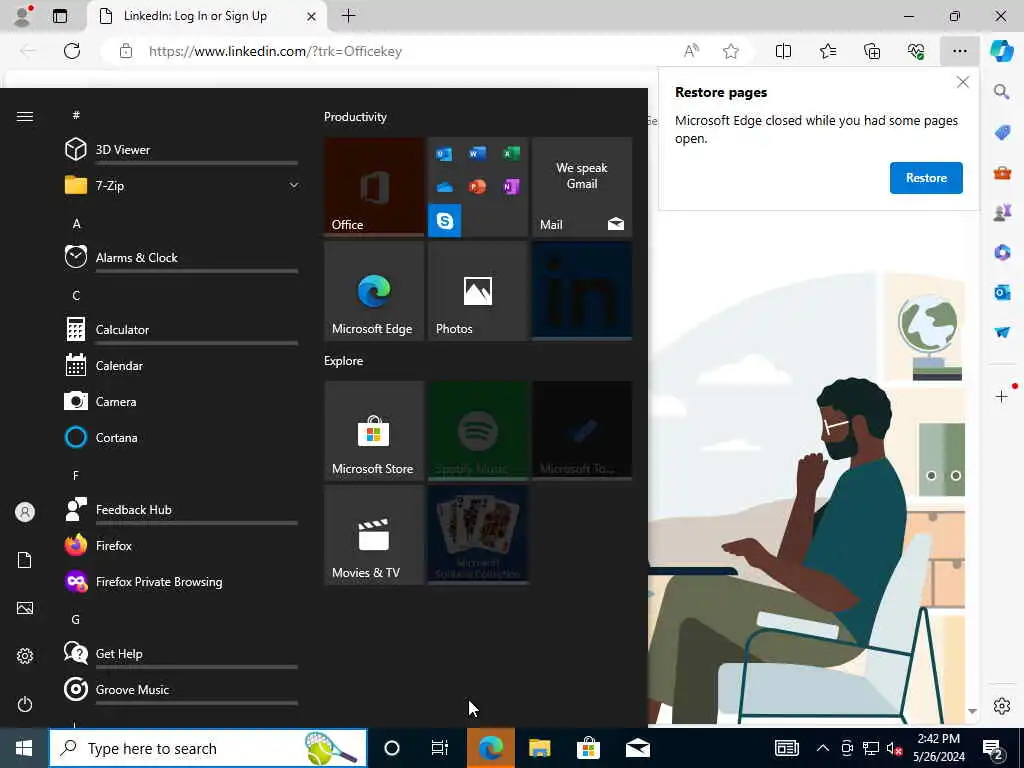The height and width of the screenshot is (768, 1024).
Task: Open Calculator from the Start menu
Action: pos(182,329)
